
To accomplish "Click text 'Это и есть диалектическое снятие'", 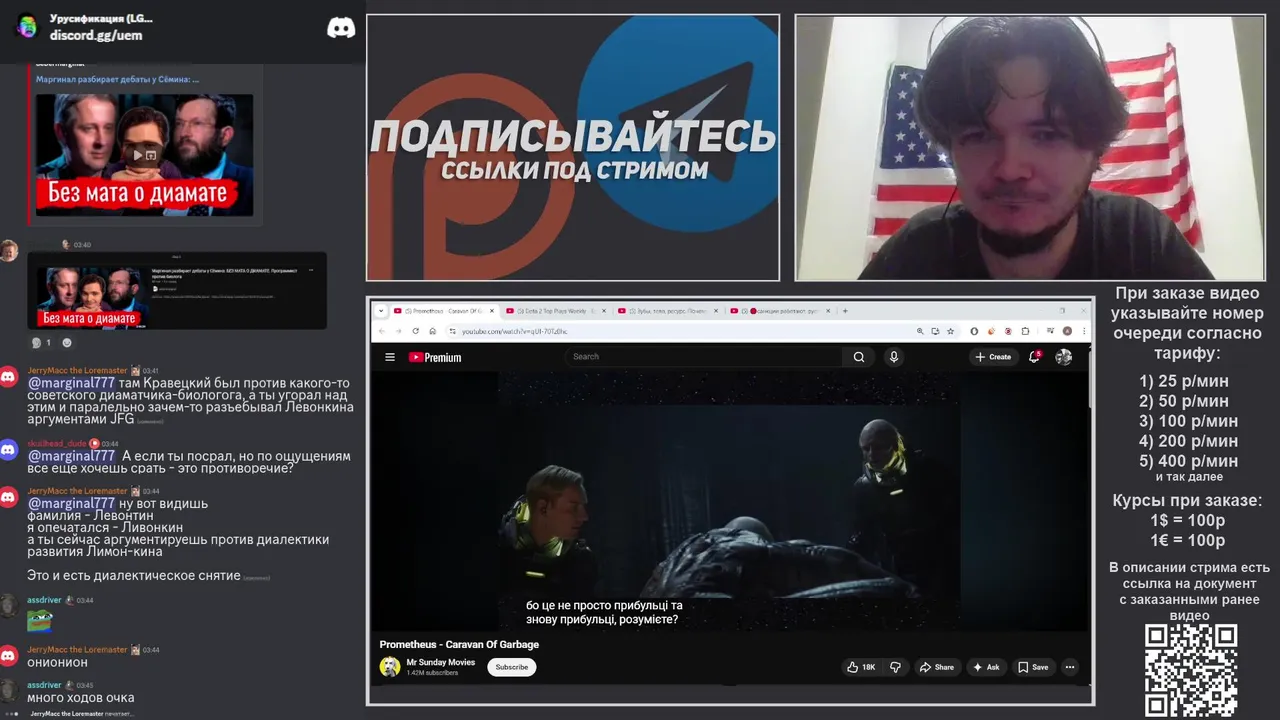I will (x=134, y=576).
